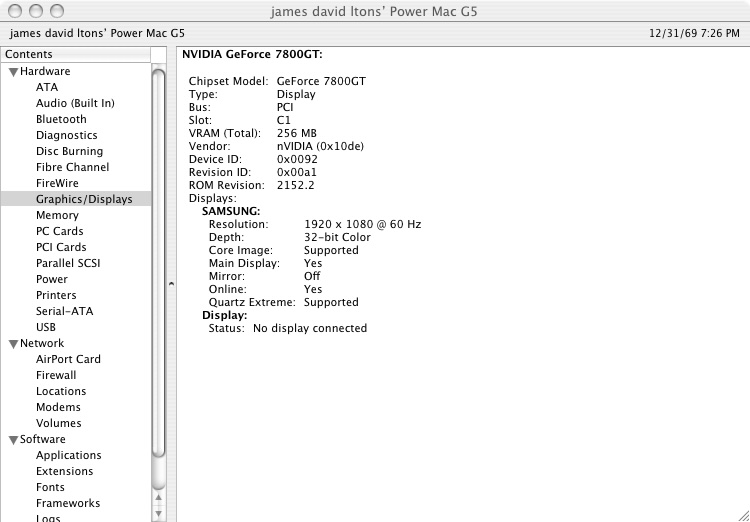Open USB hardware entry
The width and height of the screenshot is (750, 522).
46,327
